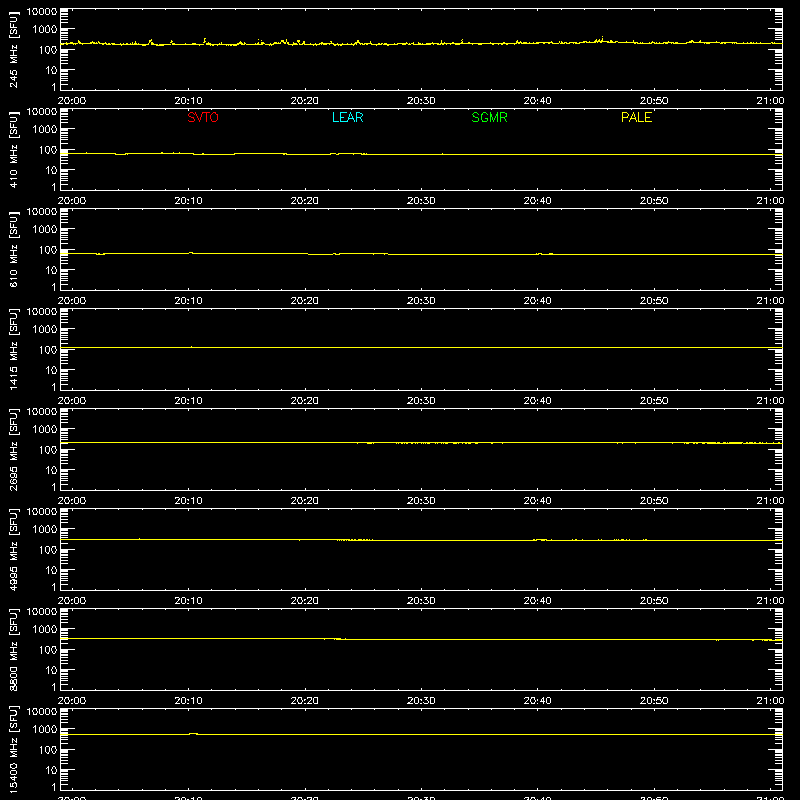
Task: Select the 8800 MHz [SFU] axis title
Action: pyautogui.click(x=14, y=649)
